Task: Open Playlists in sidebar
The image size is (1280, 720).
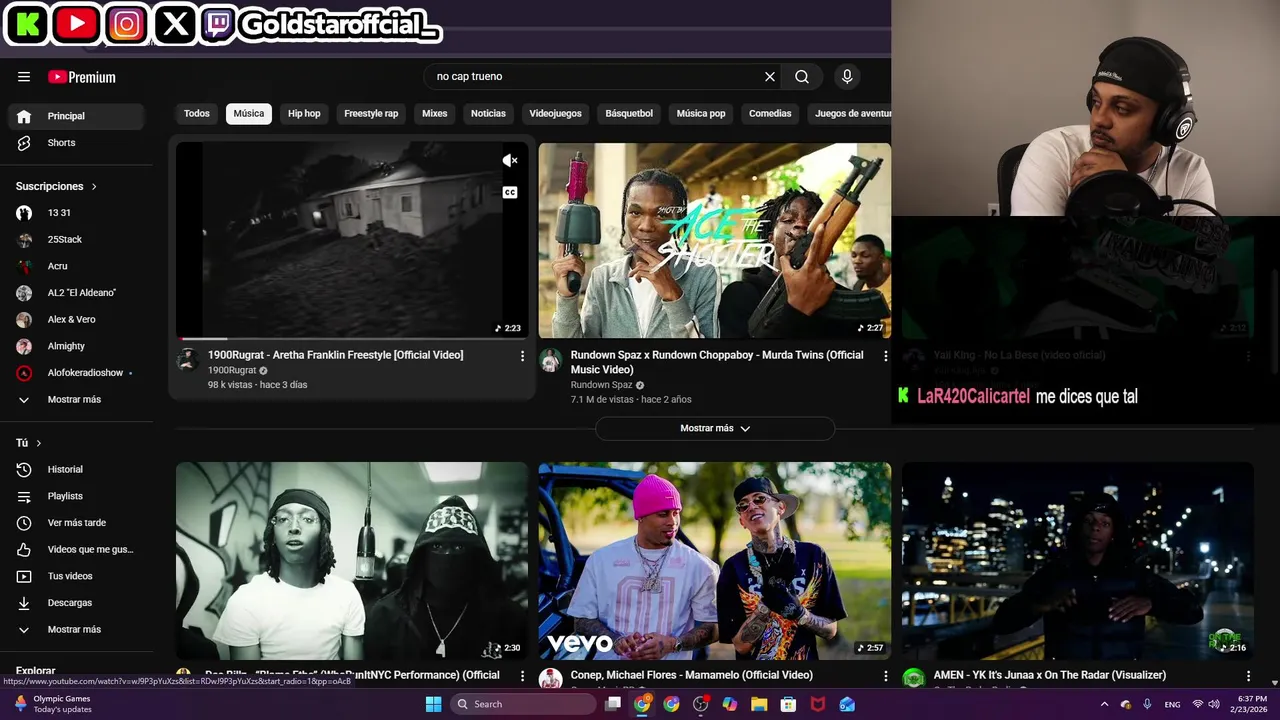Action: point(76,496)
